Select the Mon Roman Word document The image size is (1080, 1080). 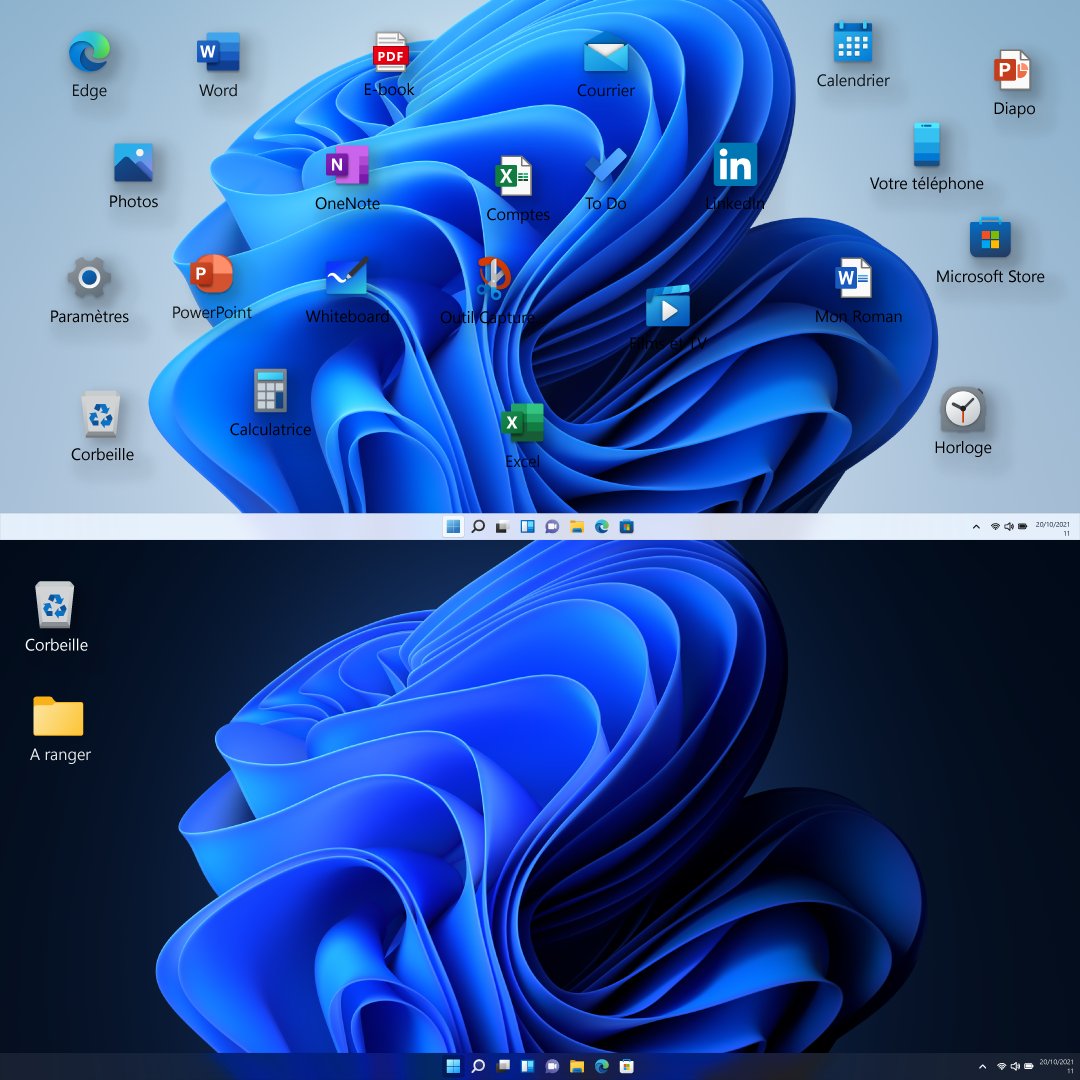tap(853, 278)
